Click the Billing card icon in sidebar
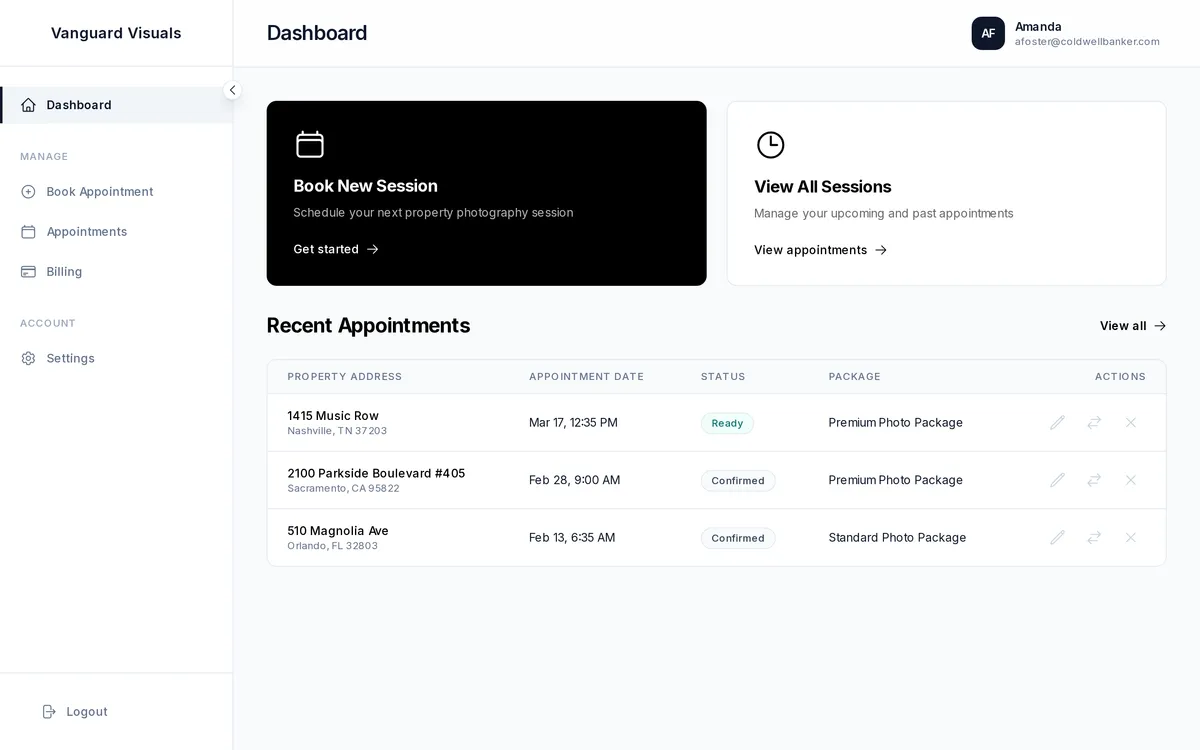Image resolution: width=1200 pixels, height=750 pixels. (29, 271)
